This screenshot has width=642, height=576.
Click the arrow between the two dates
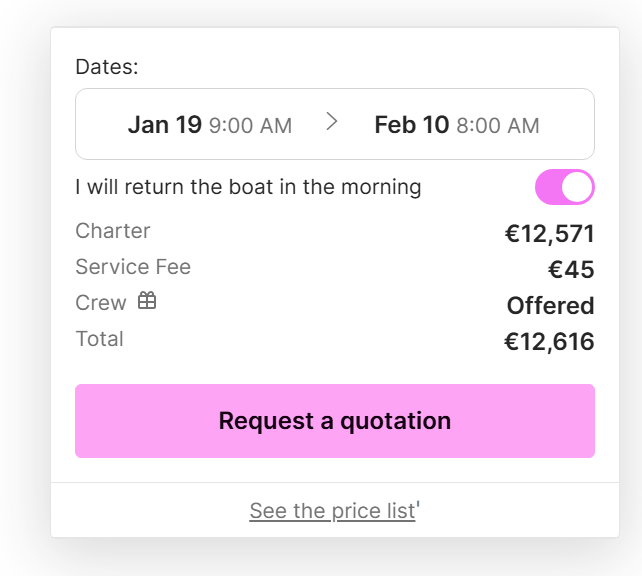333,122
